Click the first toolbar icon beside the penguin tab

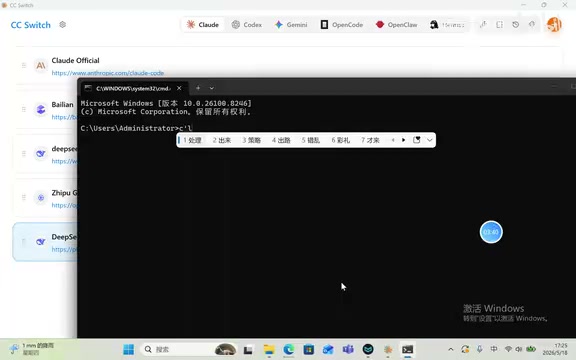point(483,25)
